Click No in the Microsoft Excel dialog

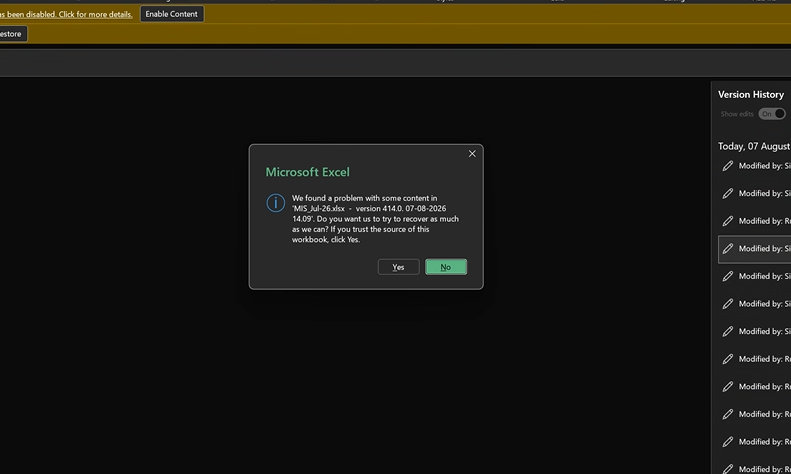446,267
